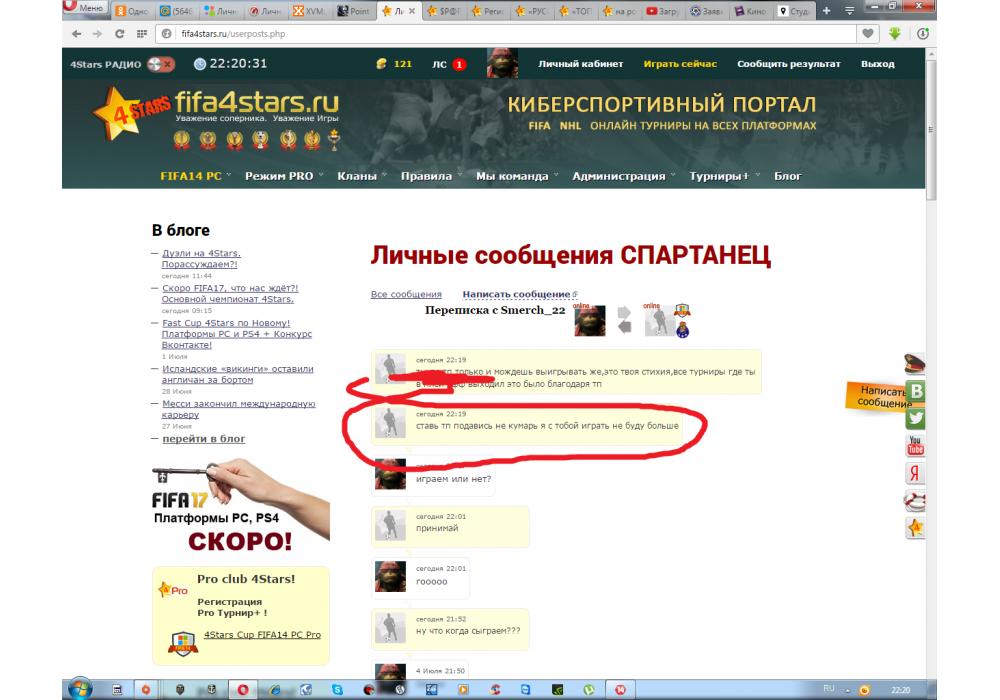Open the YouTube sidebar icon

click(914, 446)
